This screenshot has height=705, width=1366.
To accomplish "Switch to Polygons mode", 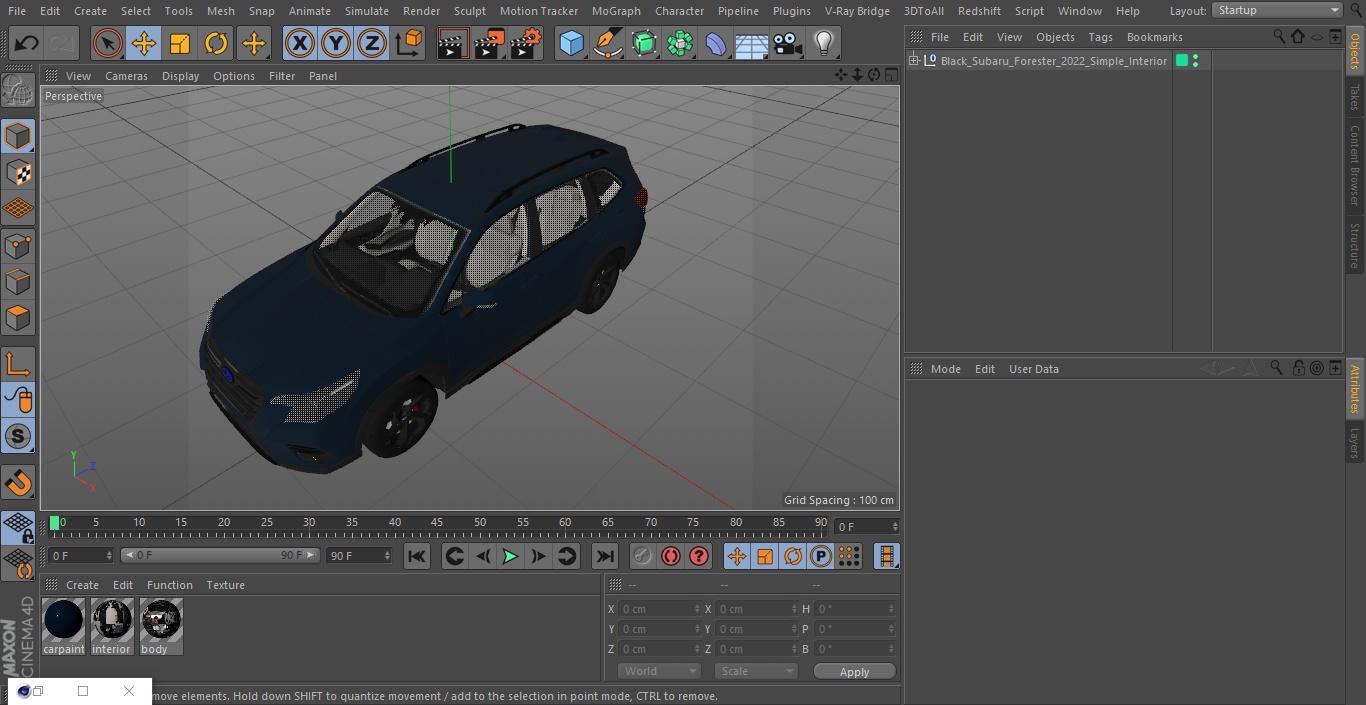I will 18,318.
